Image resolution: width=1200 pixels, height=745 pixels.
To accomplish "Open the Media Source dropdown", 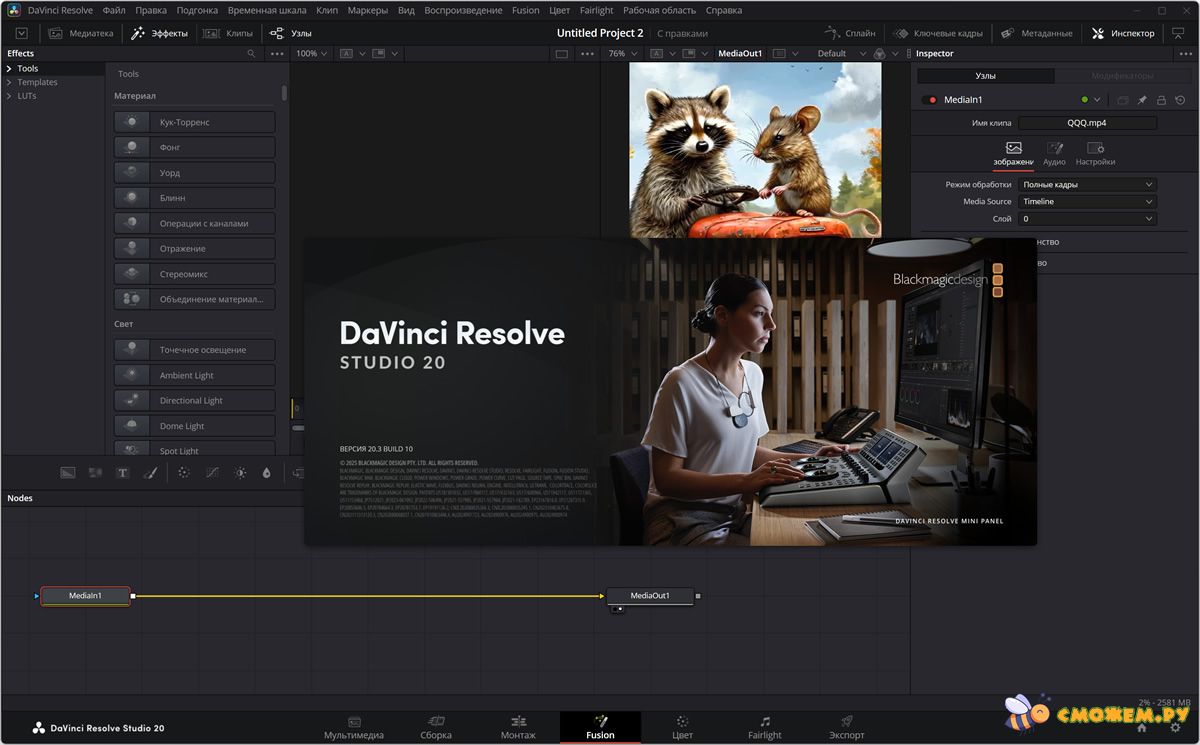I will [x=1086, y=202].
